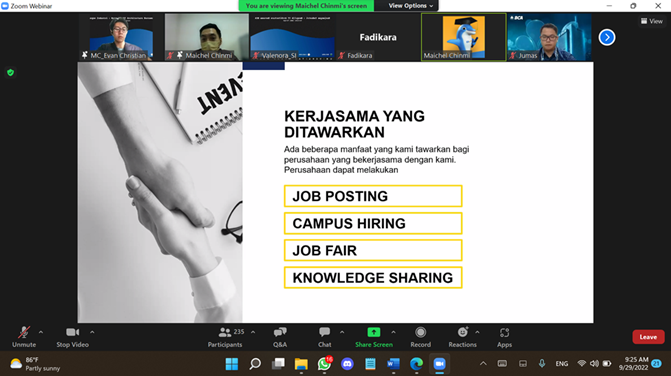This screenshot has width=671, height=376.
Task: Open the Q&A panel
Action: point(280,332)
